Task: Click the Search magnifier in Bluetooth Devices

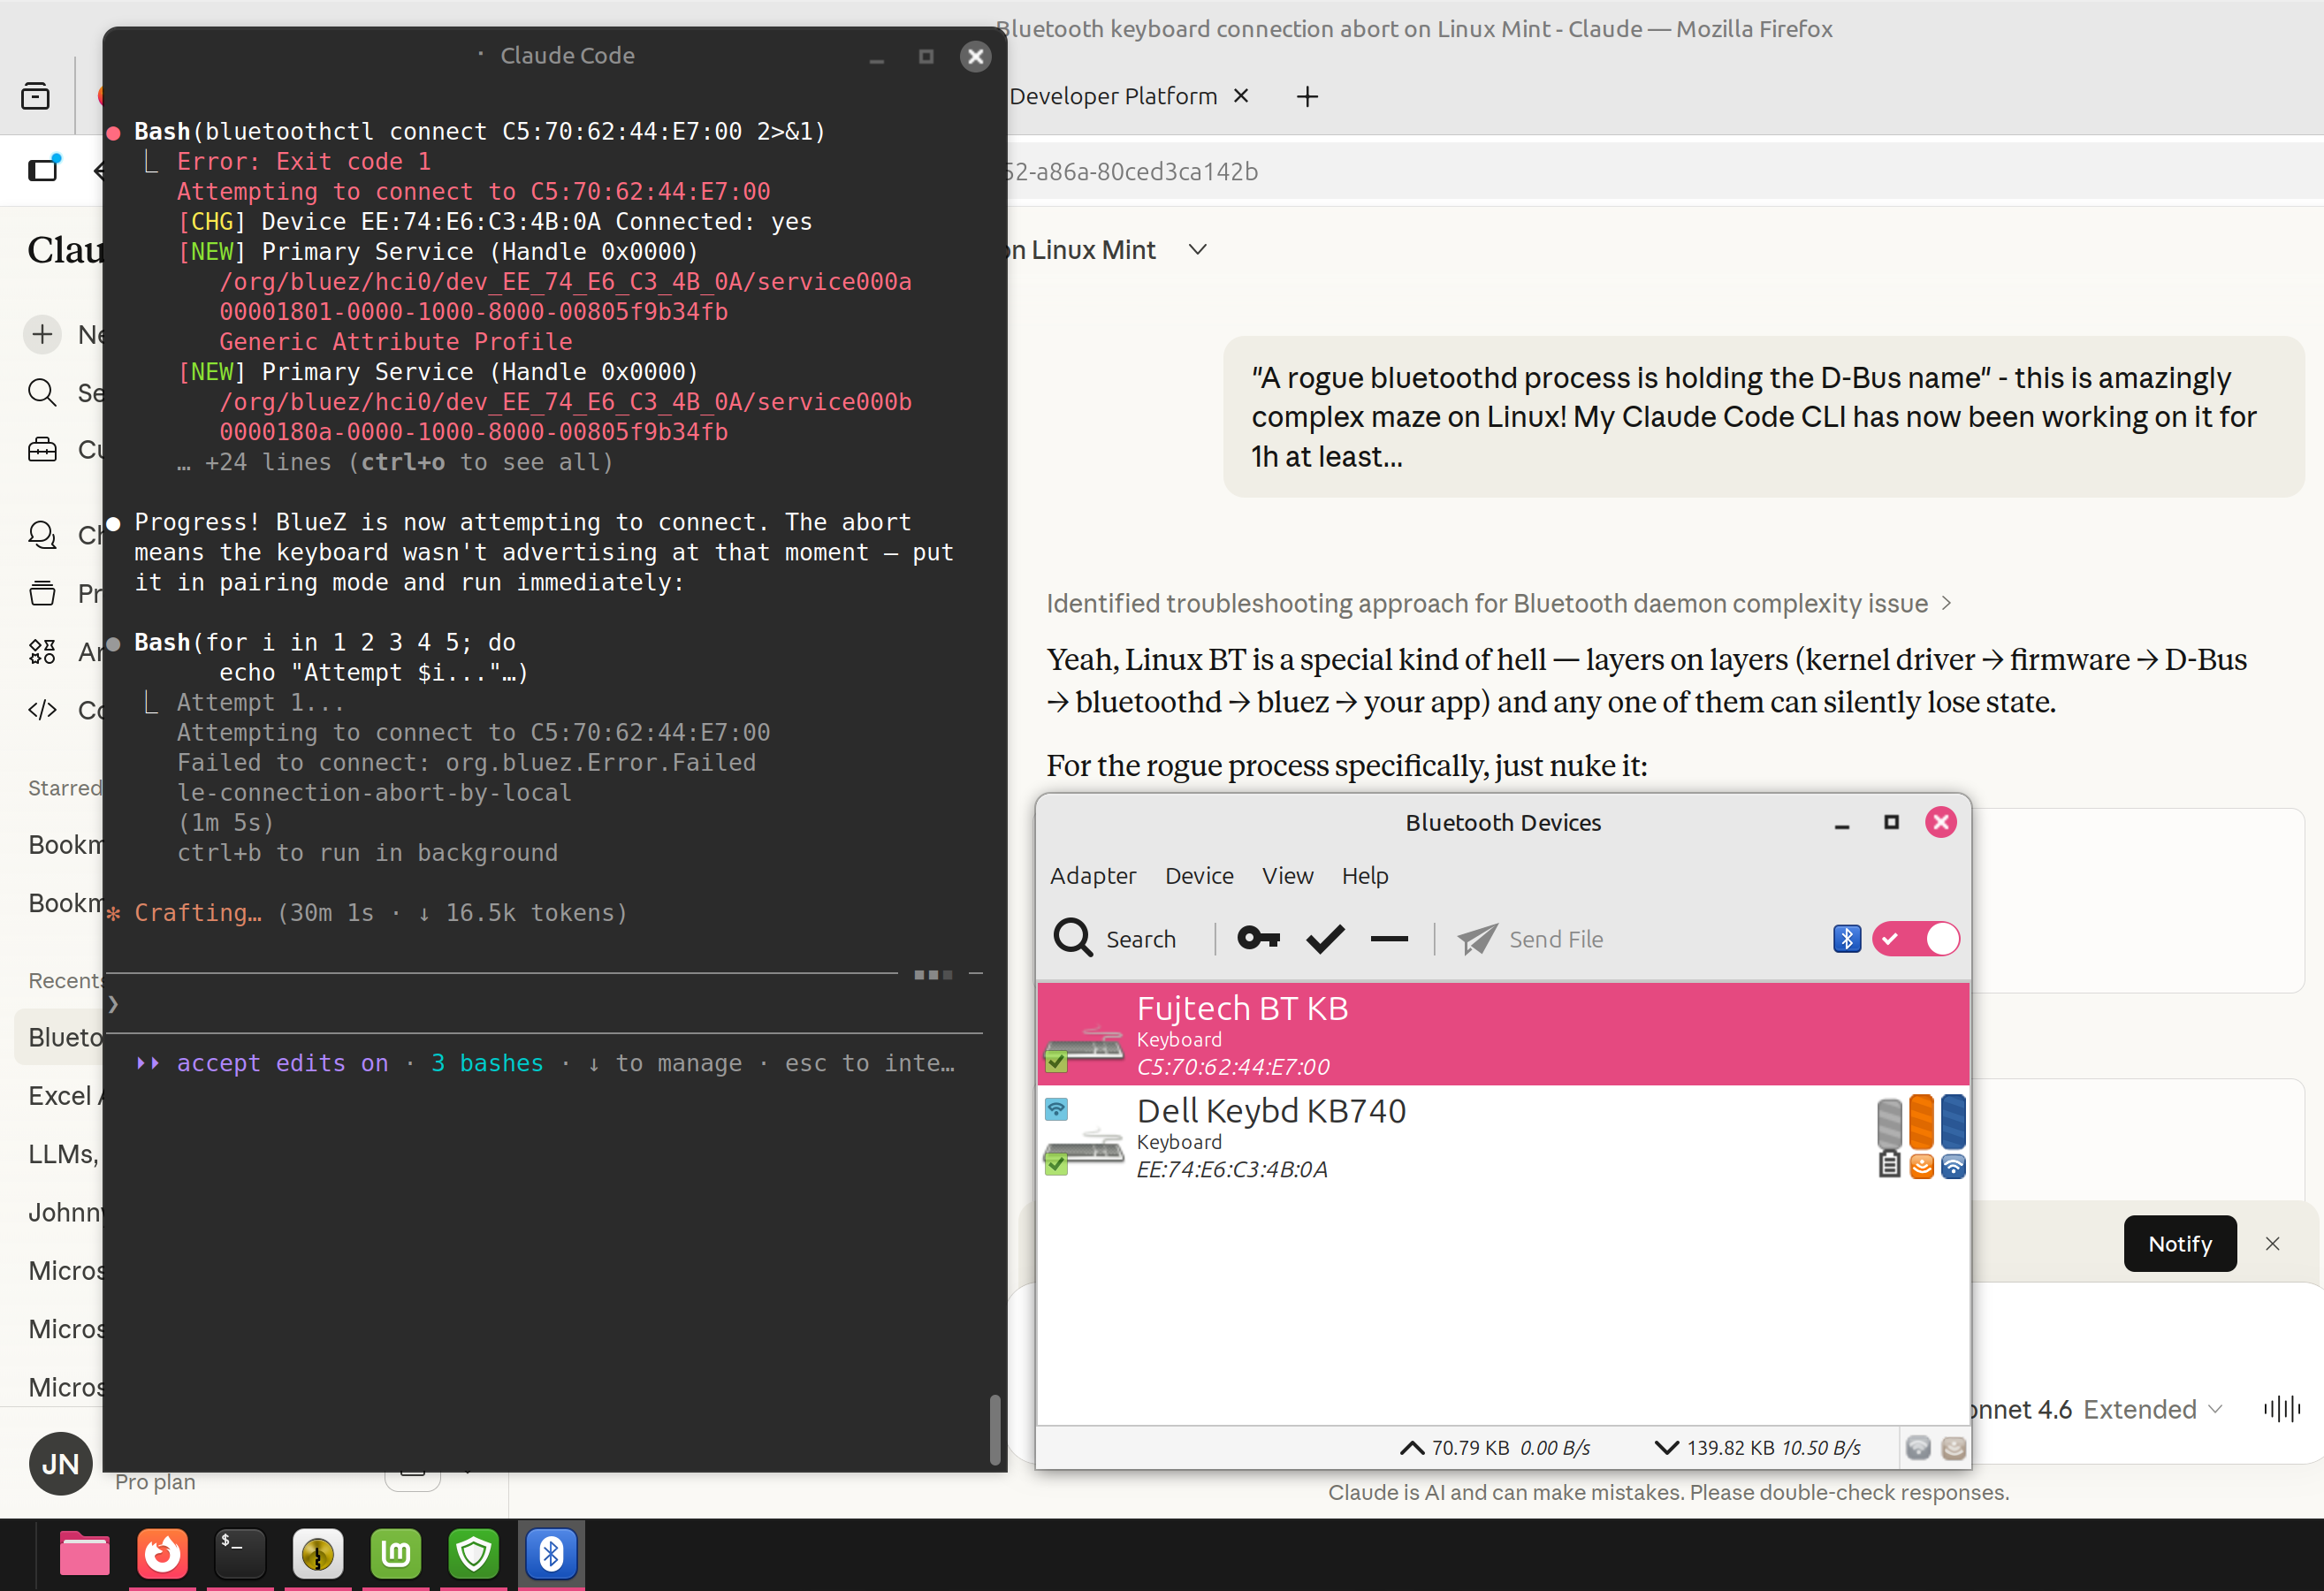Action: tap(1073, 938)
